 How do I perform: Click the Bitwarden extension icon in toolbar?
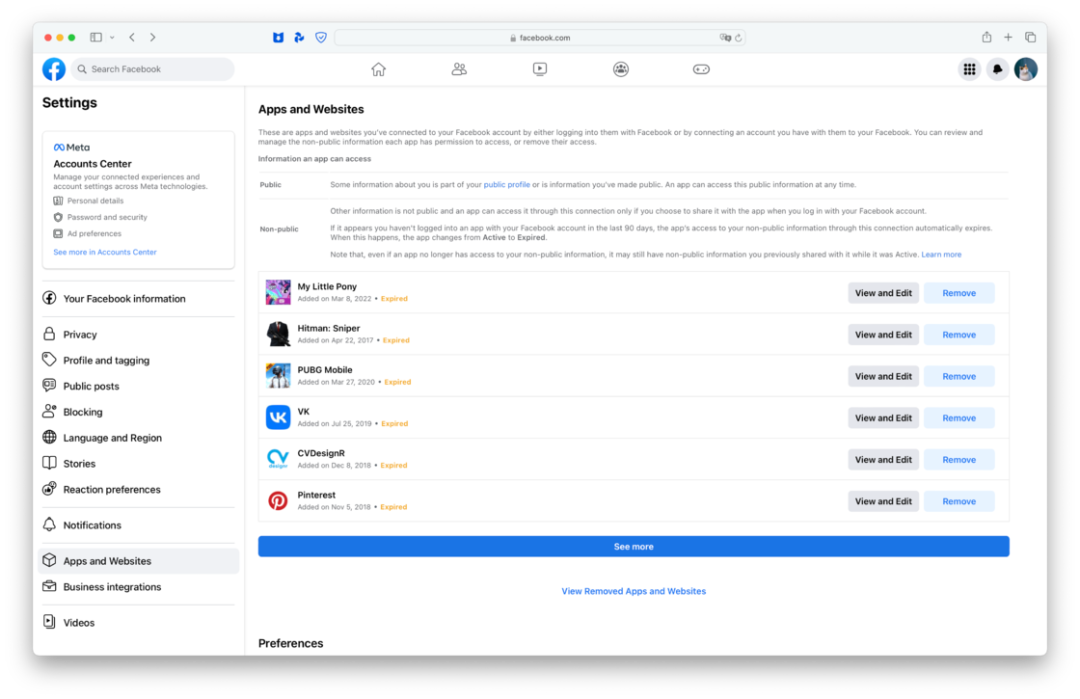click(x=278, y=37)
